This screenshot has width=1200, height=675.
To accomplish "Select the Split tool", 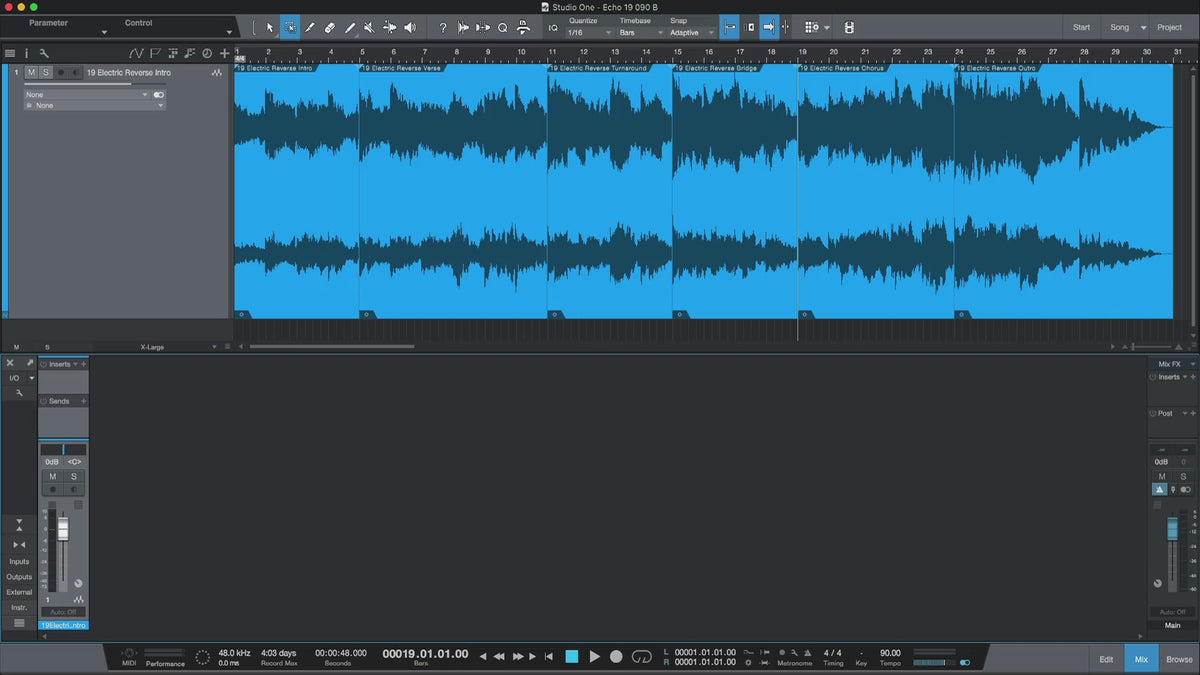I will [x=309, y=28].
